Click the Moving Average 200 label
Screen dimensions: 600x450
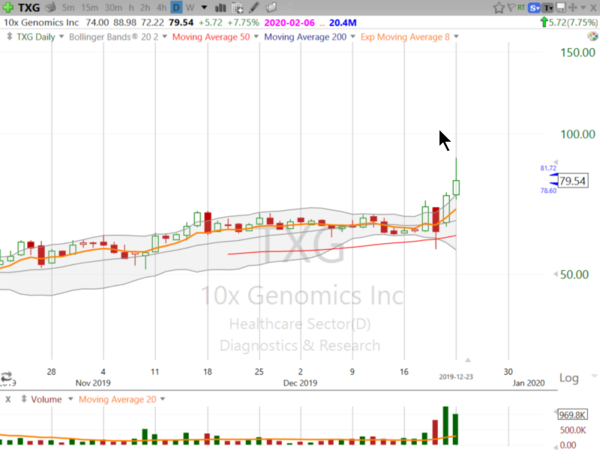point(305,37)
